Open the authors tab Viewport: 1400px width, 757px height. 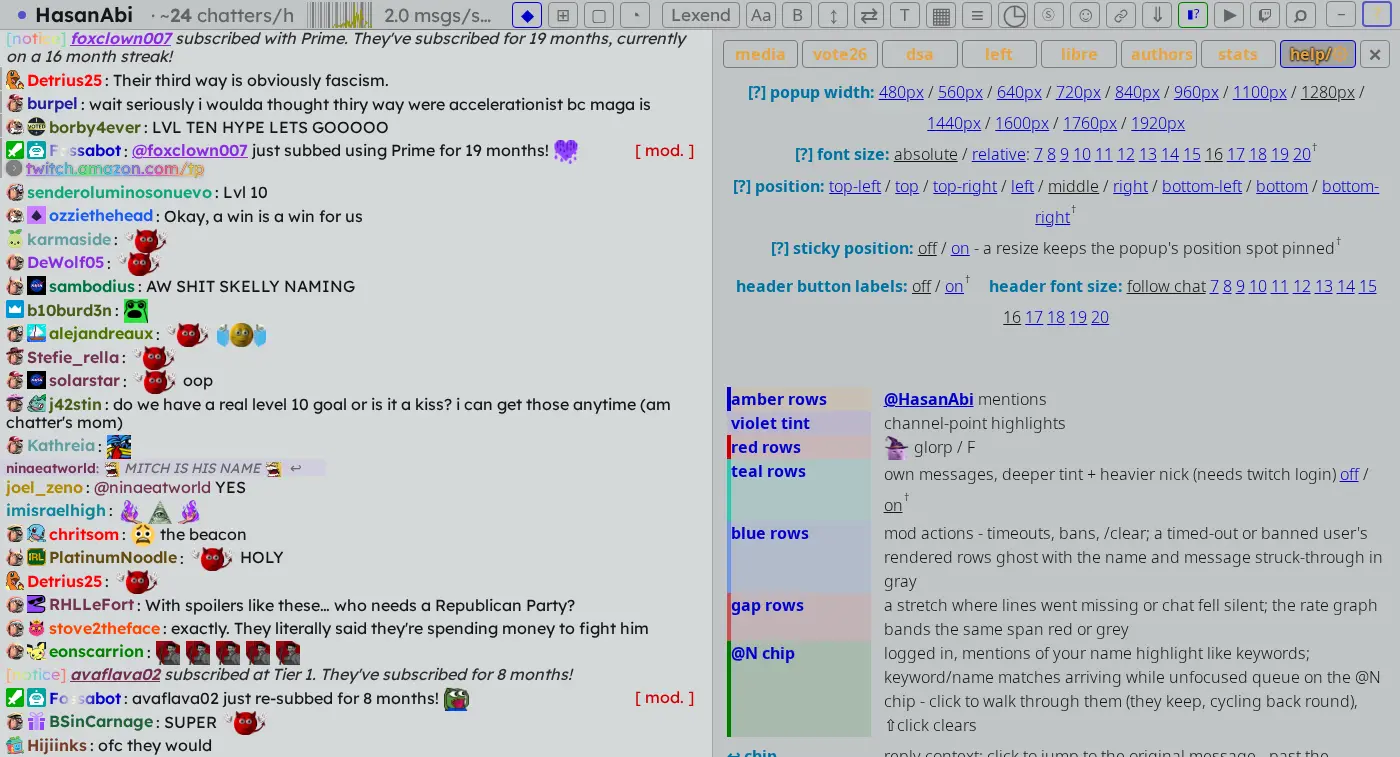tap(1158, 54)
